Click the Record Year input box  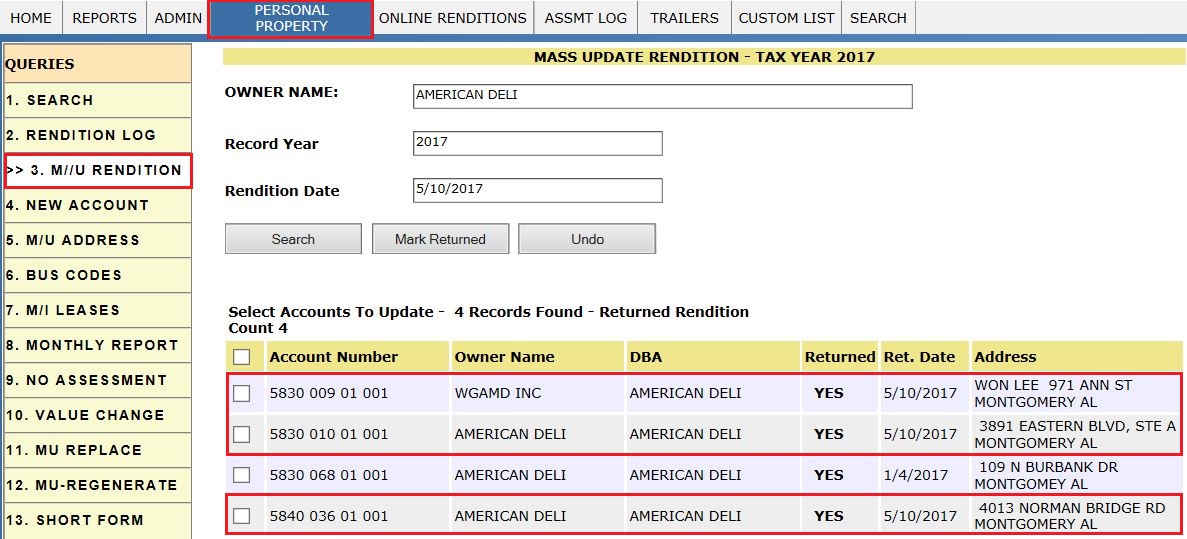537,143
